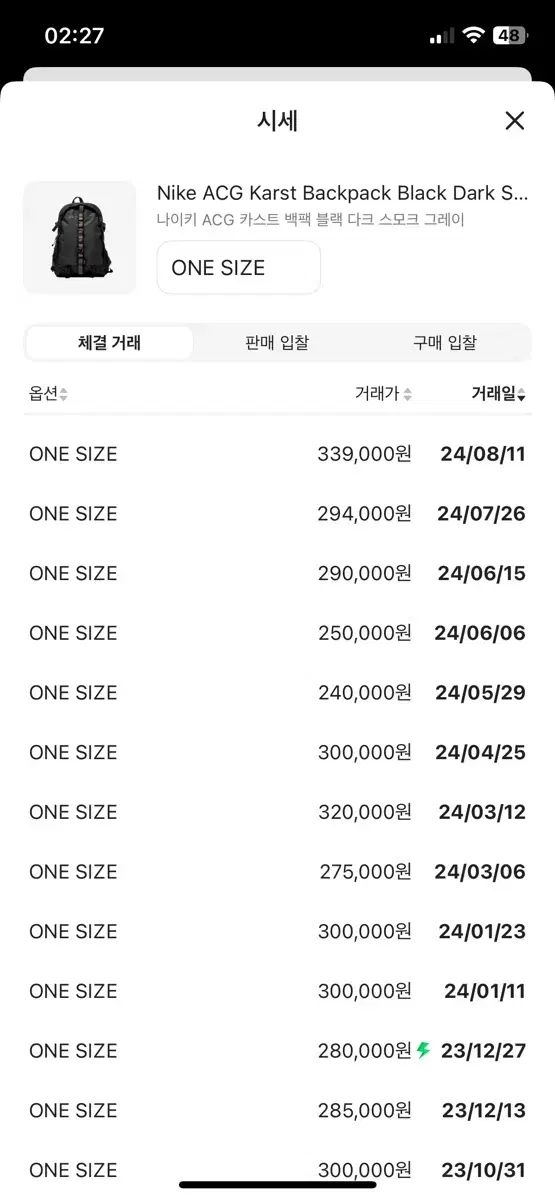Select the 24/08/11 339,000원 transaction row
The height and width of the screenshot is (1200, 555).
tap(277, 454)
